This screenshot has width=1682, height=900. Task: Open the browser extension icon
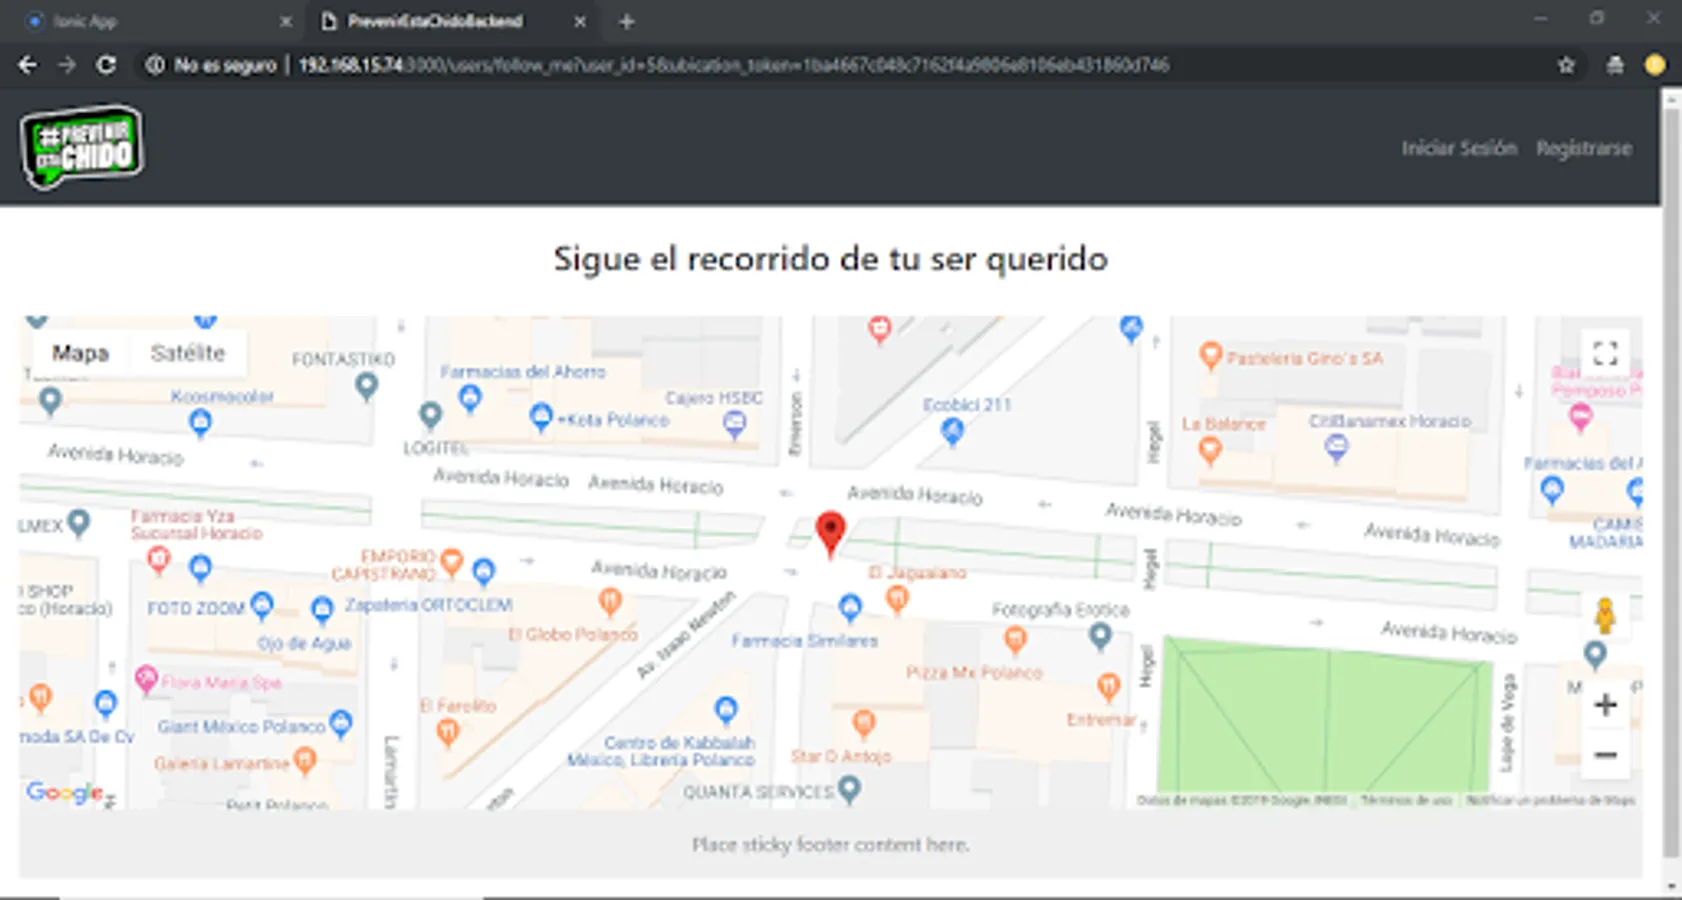(x=1615, y=65)
